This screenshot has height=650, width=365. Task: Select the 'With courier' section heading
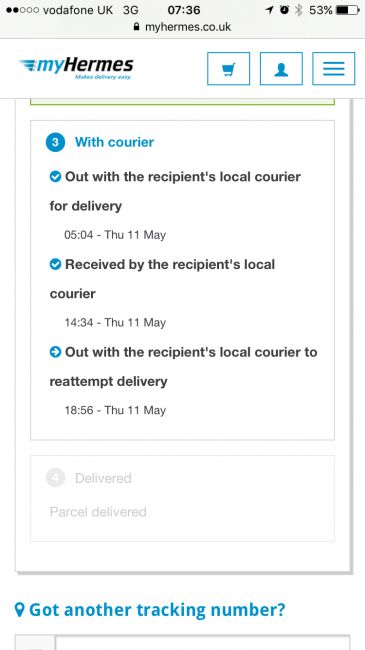(x=114, y=142)
